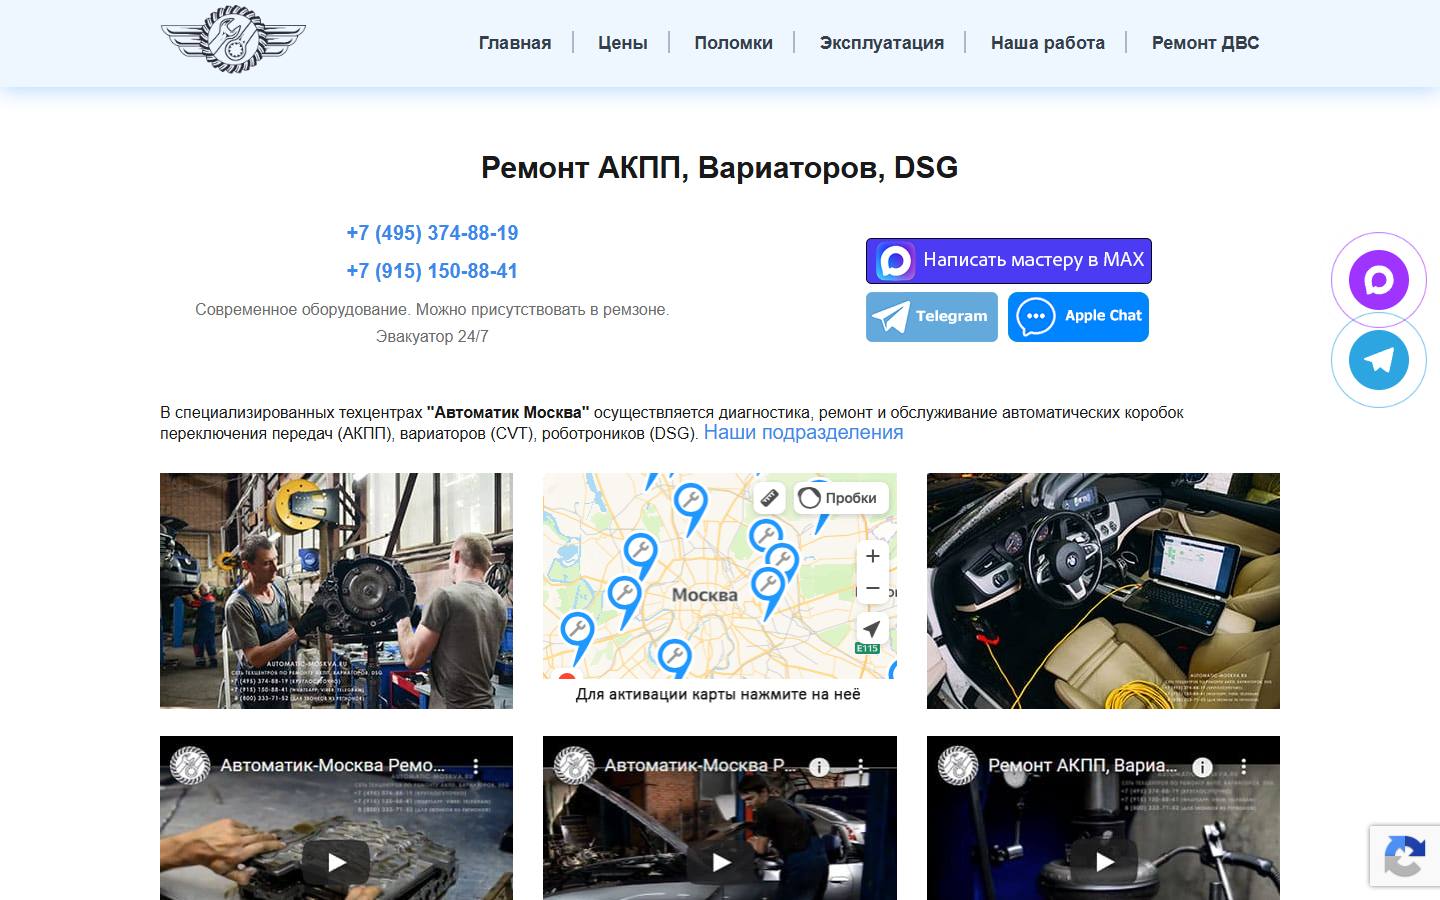Follow the Наши подразделения link
This screenshot has width=1440, height=900.
(803, 432)
